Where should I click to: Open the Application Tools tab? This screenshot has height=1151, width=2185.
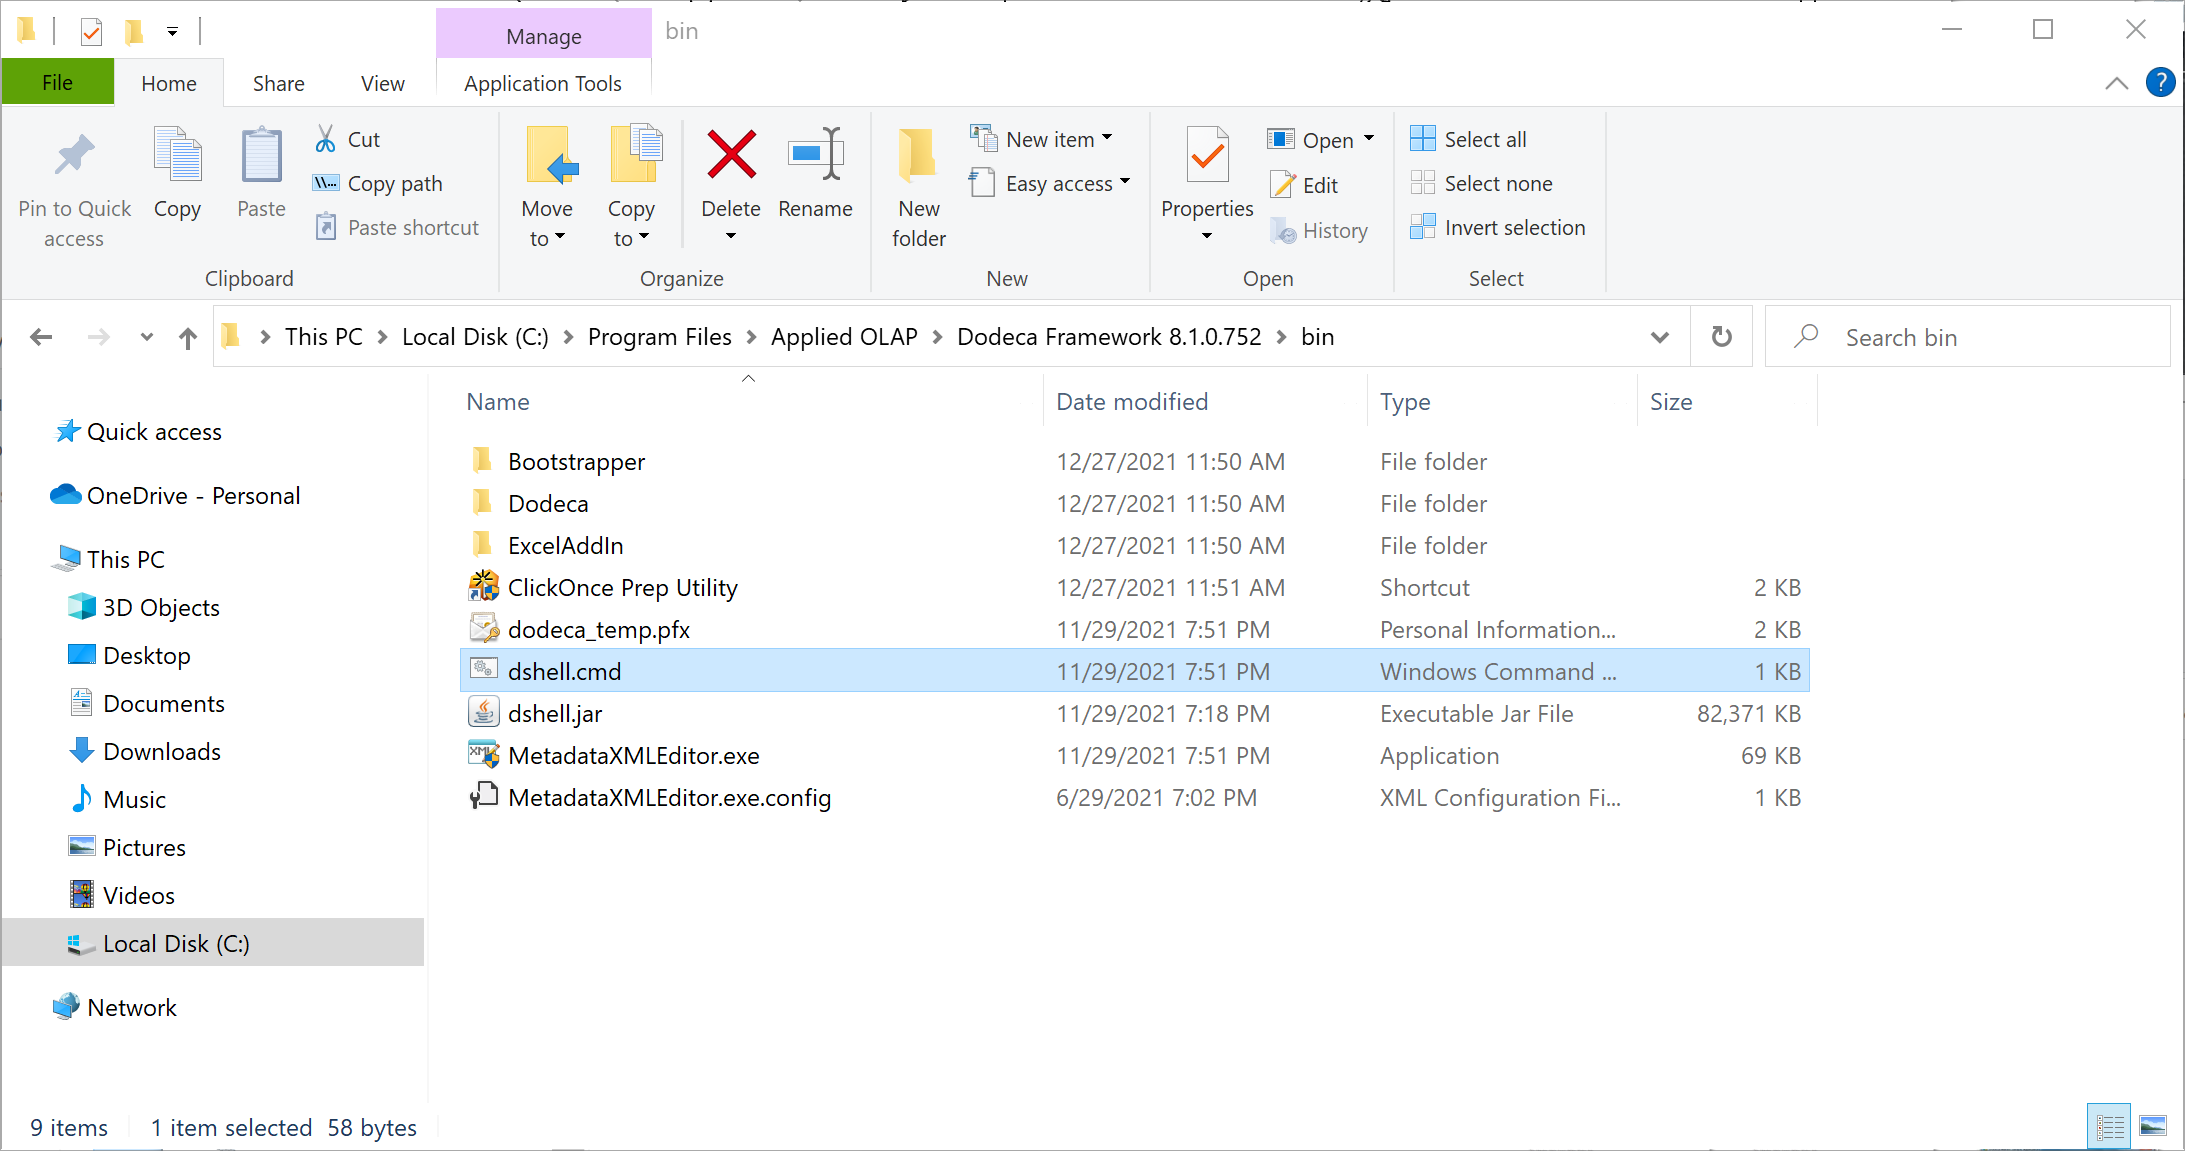coord(543,83)
